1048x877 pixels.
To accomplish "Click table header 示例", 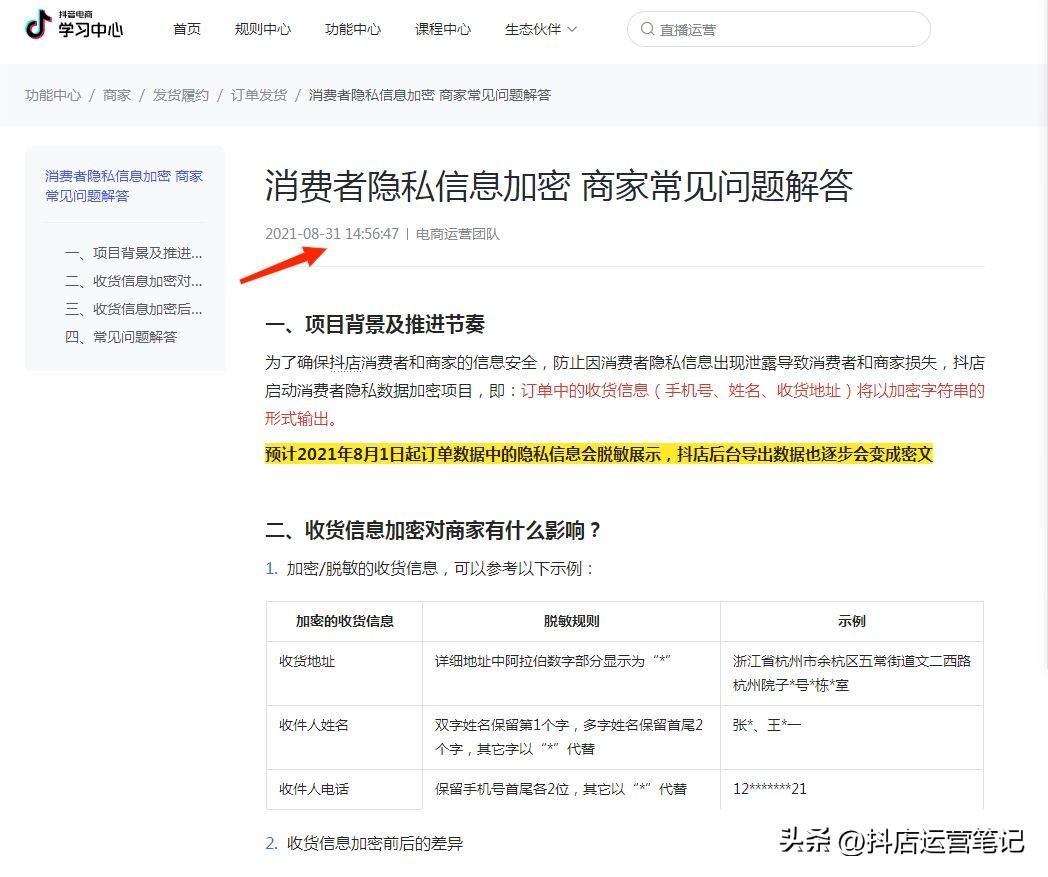I will click(852, 621).
